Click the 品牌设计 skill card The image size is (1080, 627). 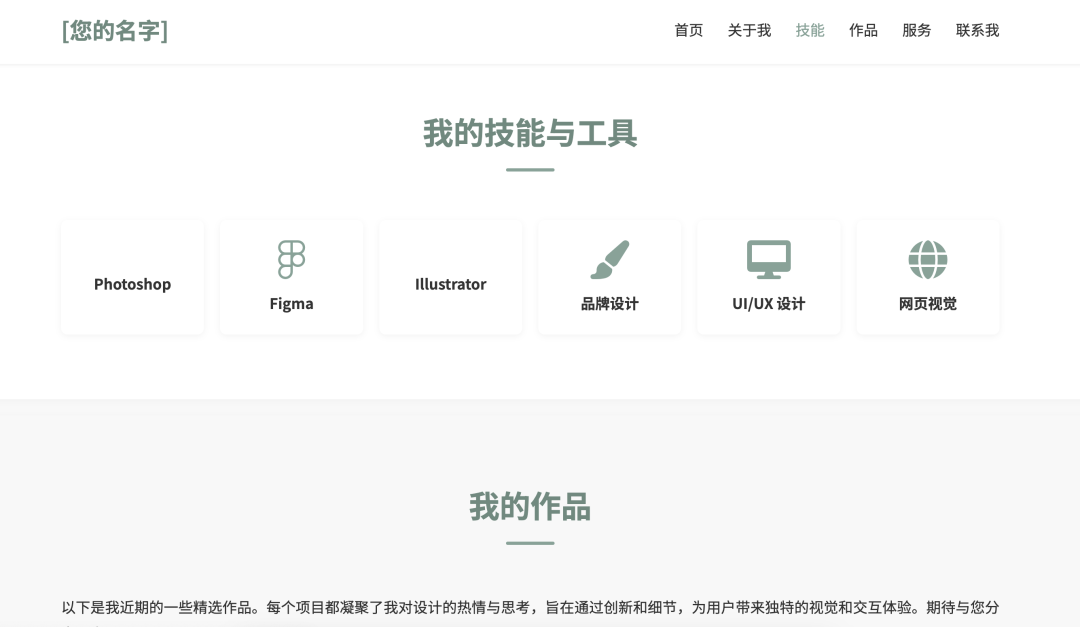(609, 277)
